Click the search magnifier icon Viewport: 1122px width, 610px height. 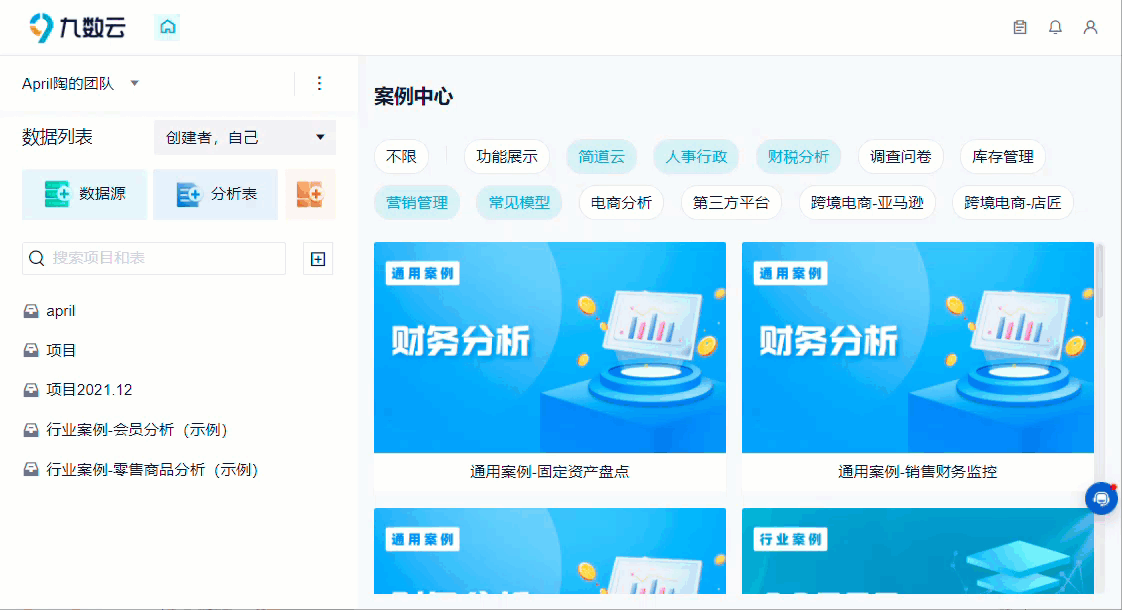[x=36, y=258]
